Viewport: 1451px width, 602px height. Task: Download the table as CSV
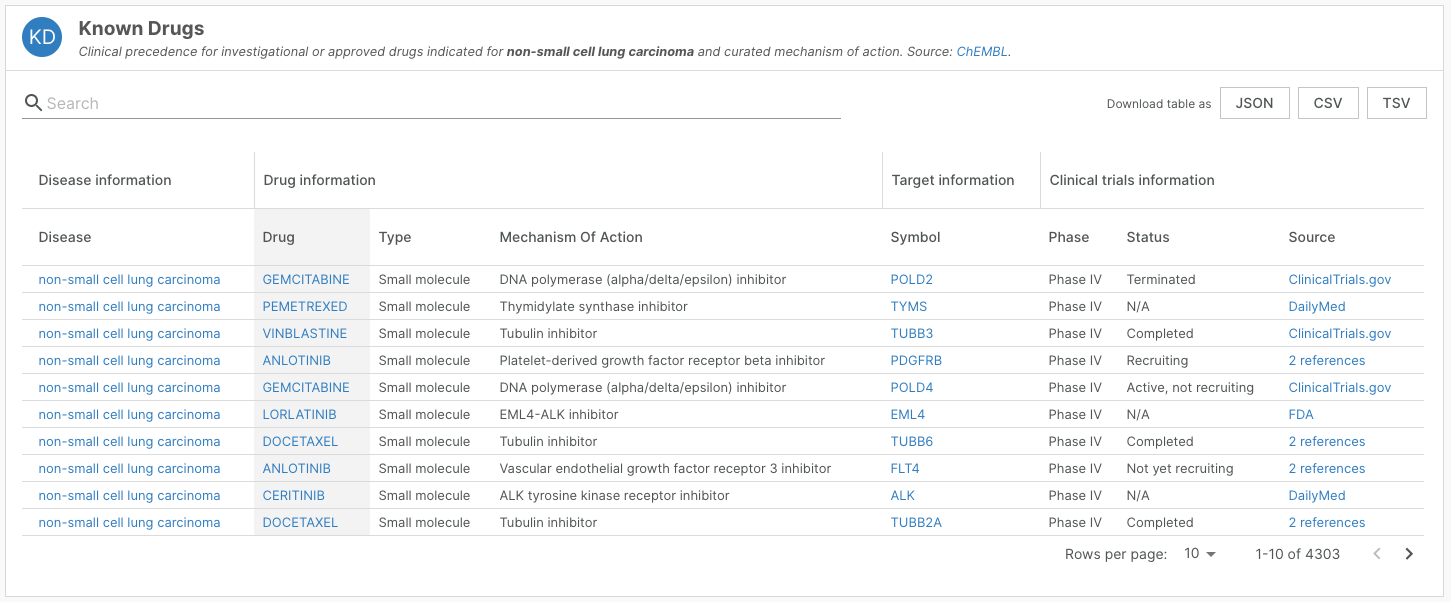tap(1327, 102)
